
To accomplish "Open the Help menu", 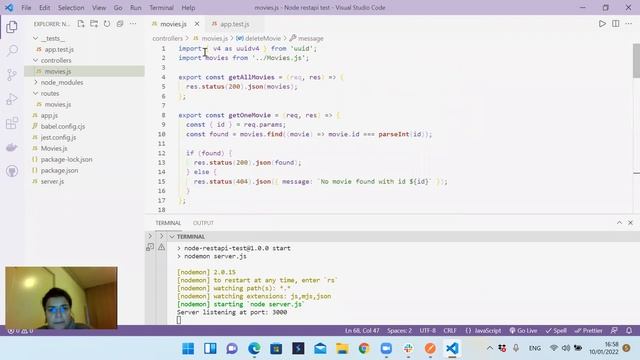I will pos(188,8).
